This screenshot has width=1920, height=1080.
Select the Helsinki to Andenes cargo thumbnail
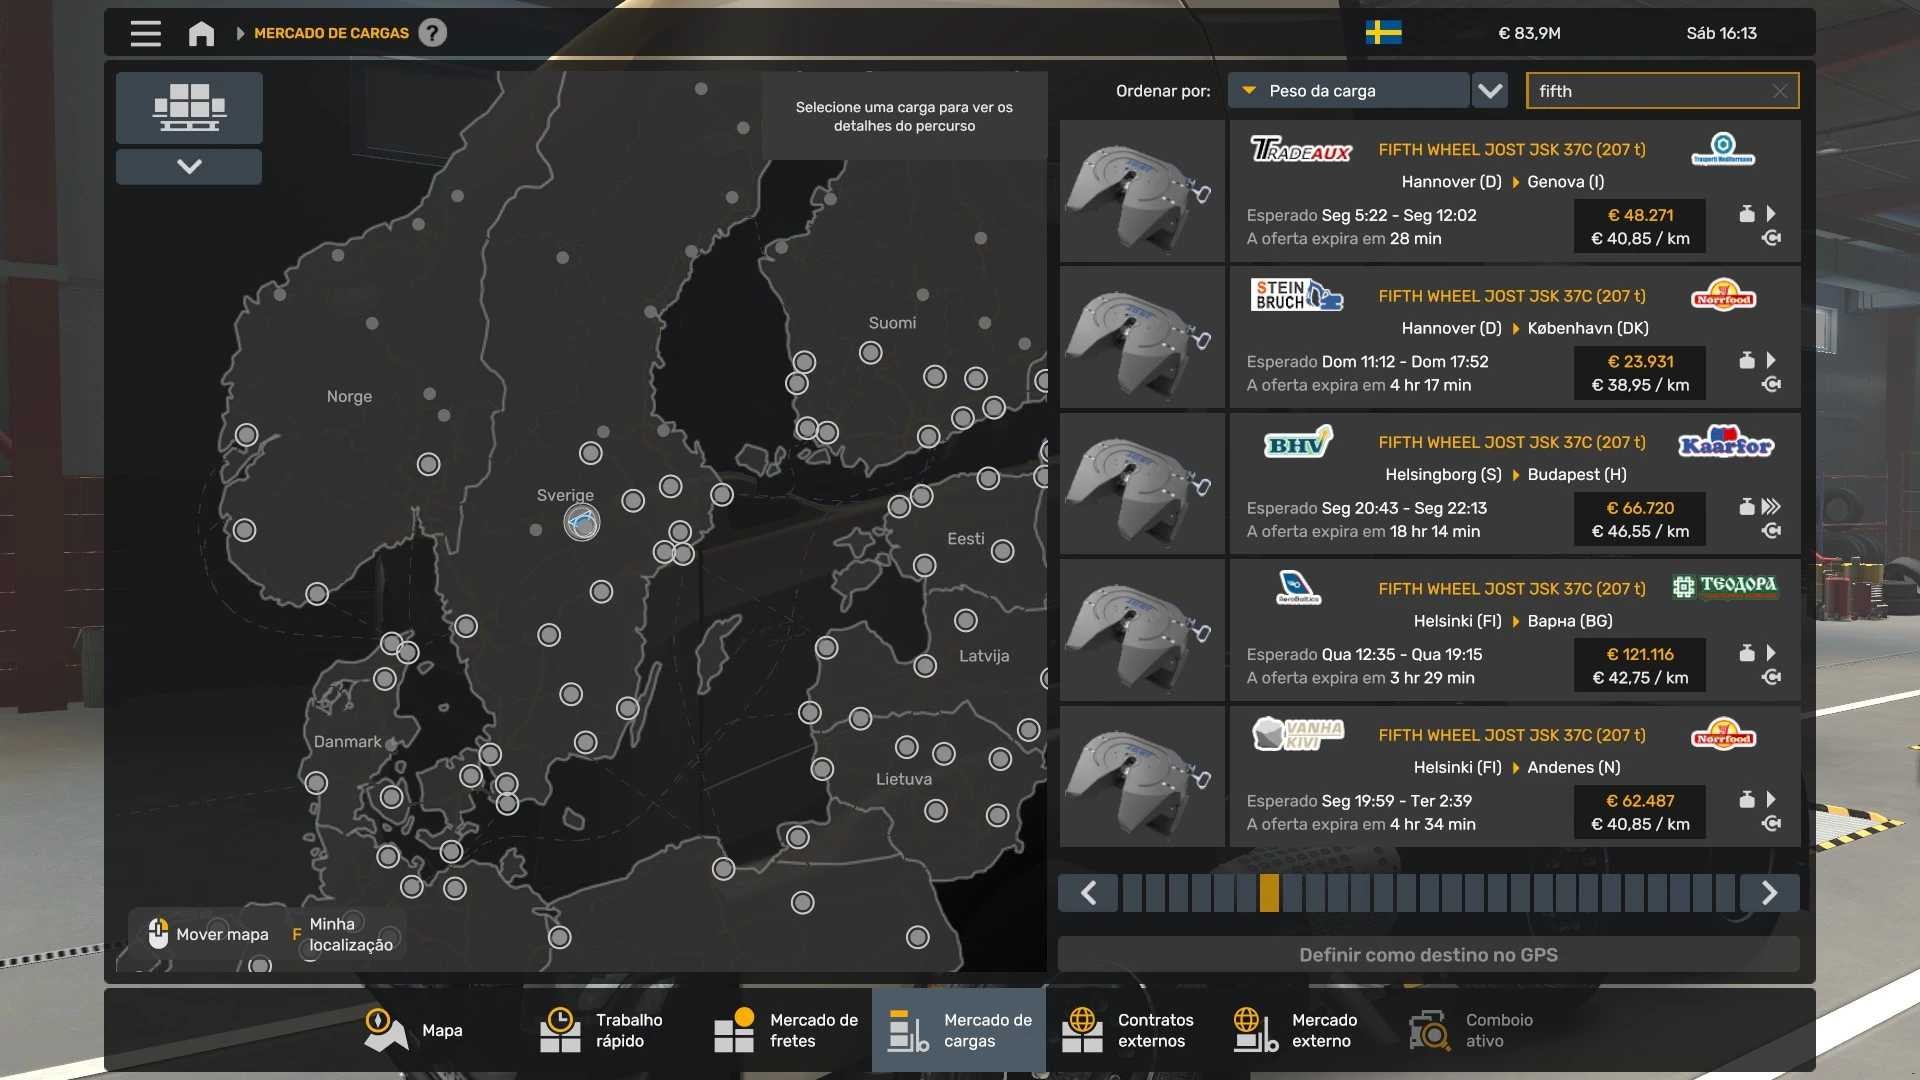1142,777
